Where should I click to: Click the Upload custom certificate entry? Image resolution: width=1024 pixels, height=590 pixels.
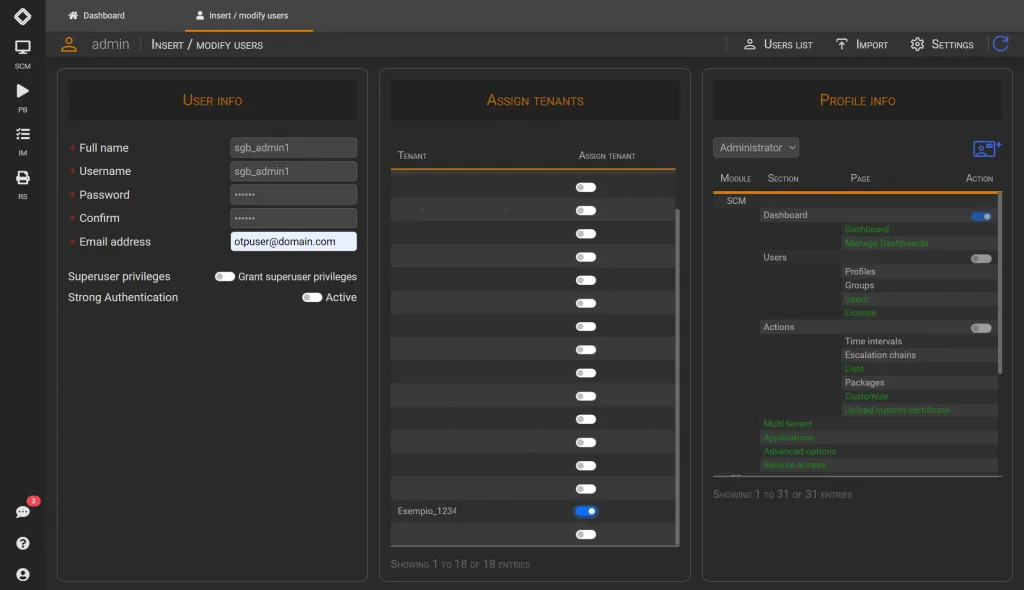coord(897,410)
